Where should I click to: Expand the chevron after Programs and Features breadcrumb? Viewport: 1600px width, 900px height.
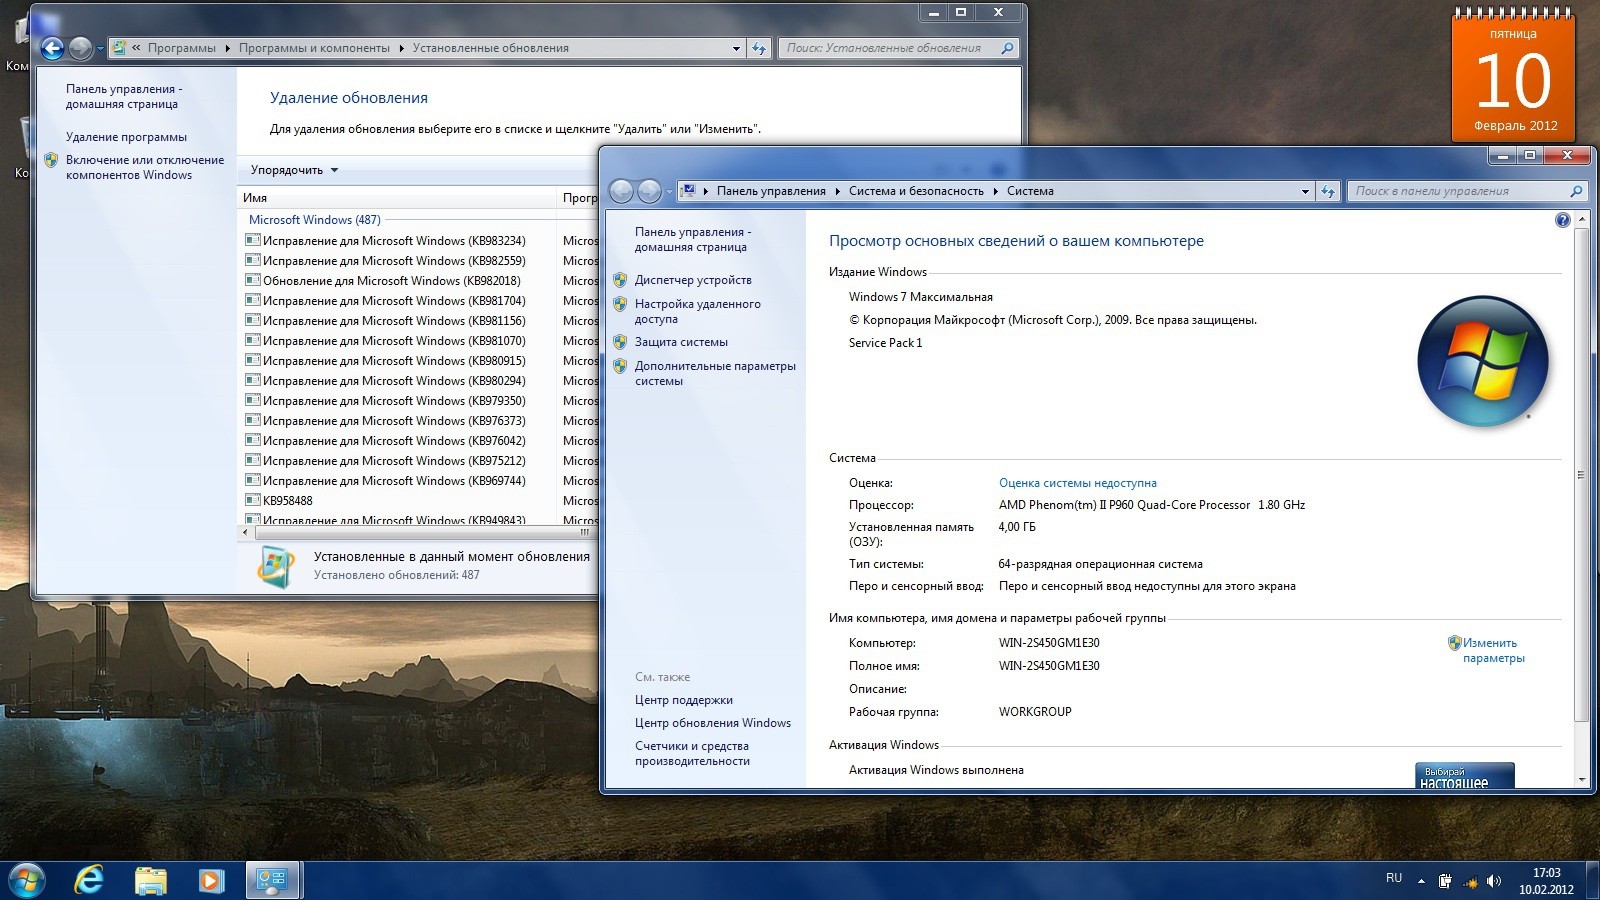(x=401, y=48)
